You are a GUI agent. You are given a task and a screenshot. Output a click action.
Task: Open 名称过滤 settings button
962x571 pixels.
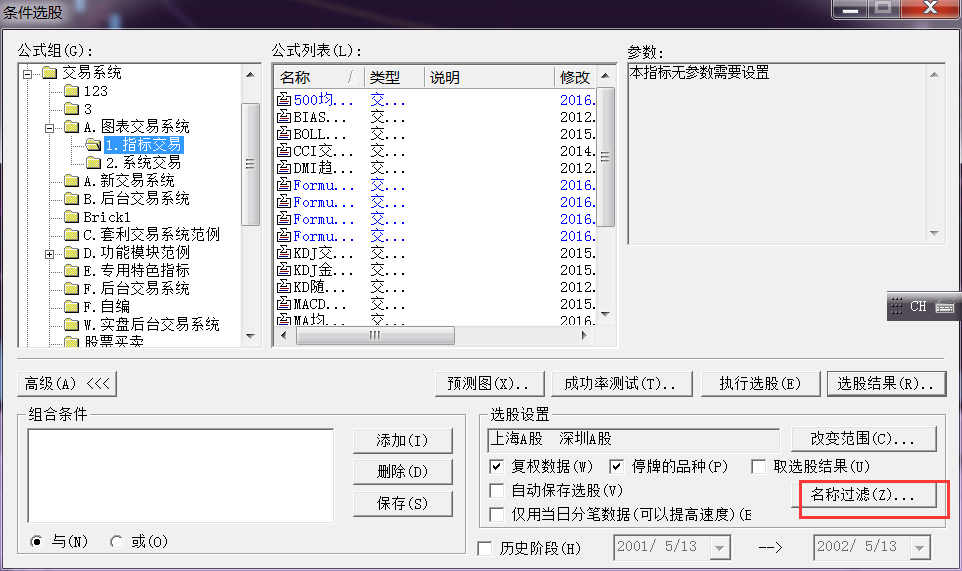pos(862,495)
